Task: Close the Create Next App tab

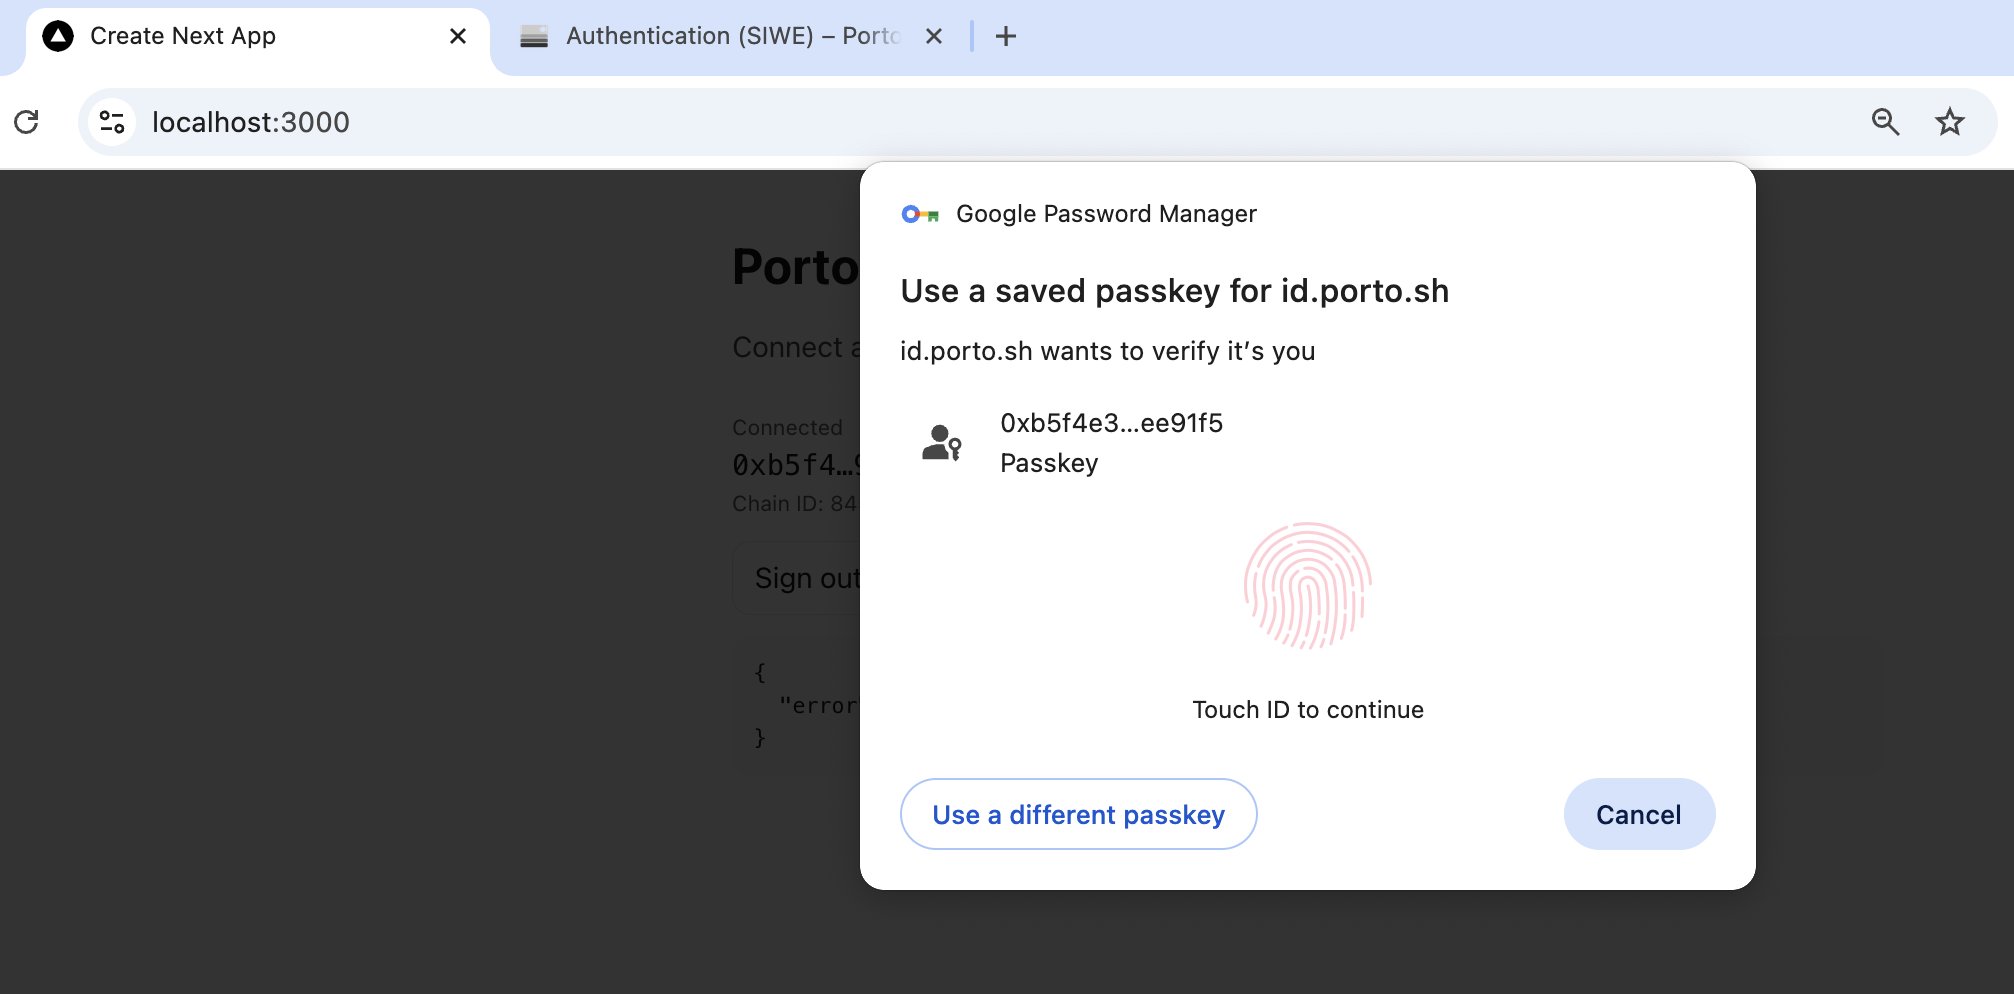Action: point(458,37)
